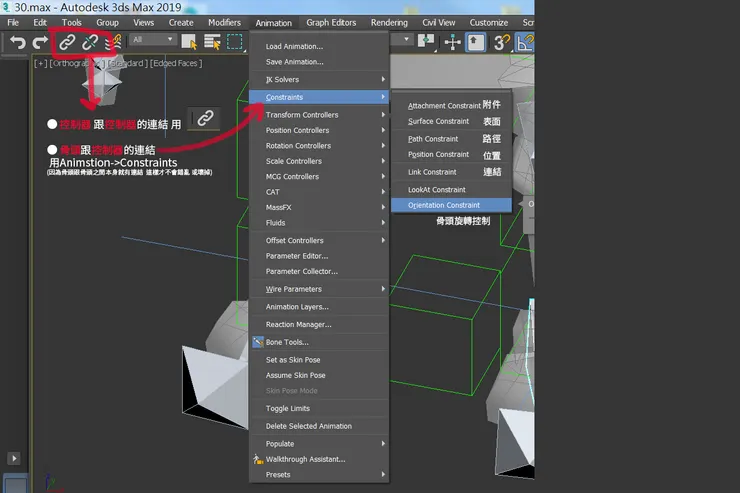Click the Undo arrow in the main toolbar
The height and width of the screenshot is (493, 740).
click(17, 42)
